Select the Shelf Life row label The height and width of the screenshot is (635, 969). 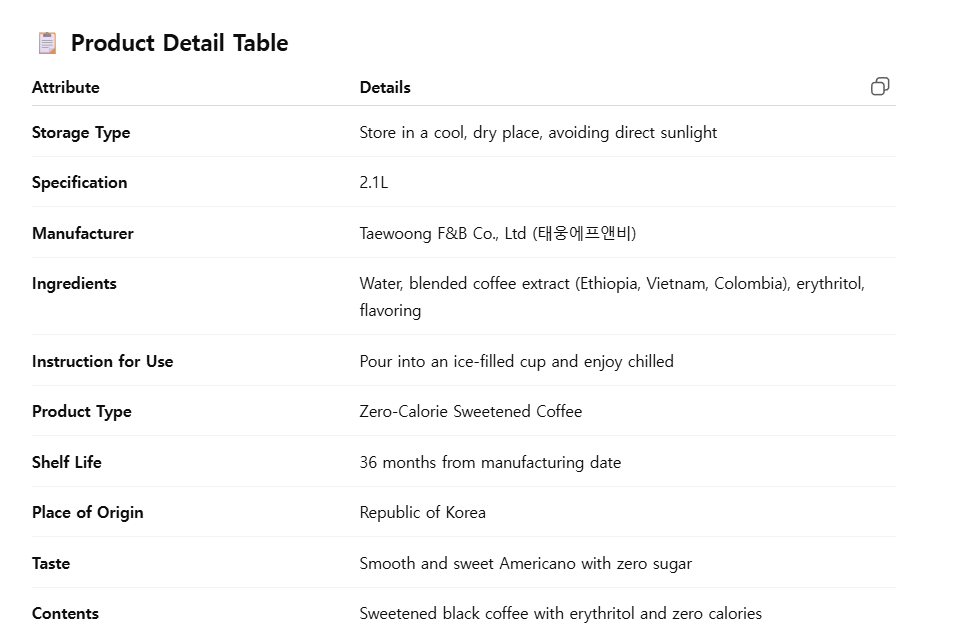(x=67, y=462)
